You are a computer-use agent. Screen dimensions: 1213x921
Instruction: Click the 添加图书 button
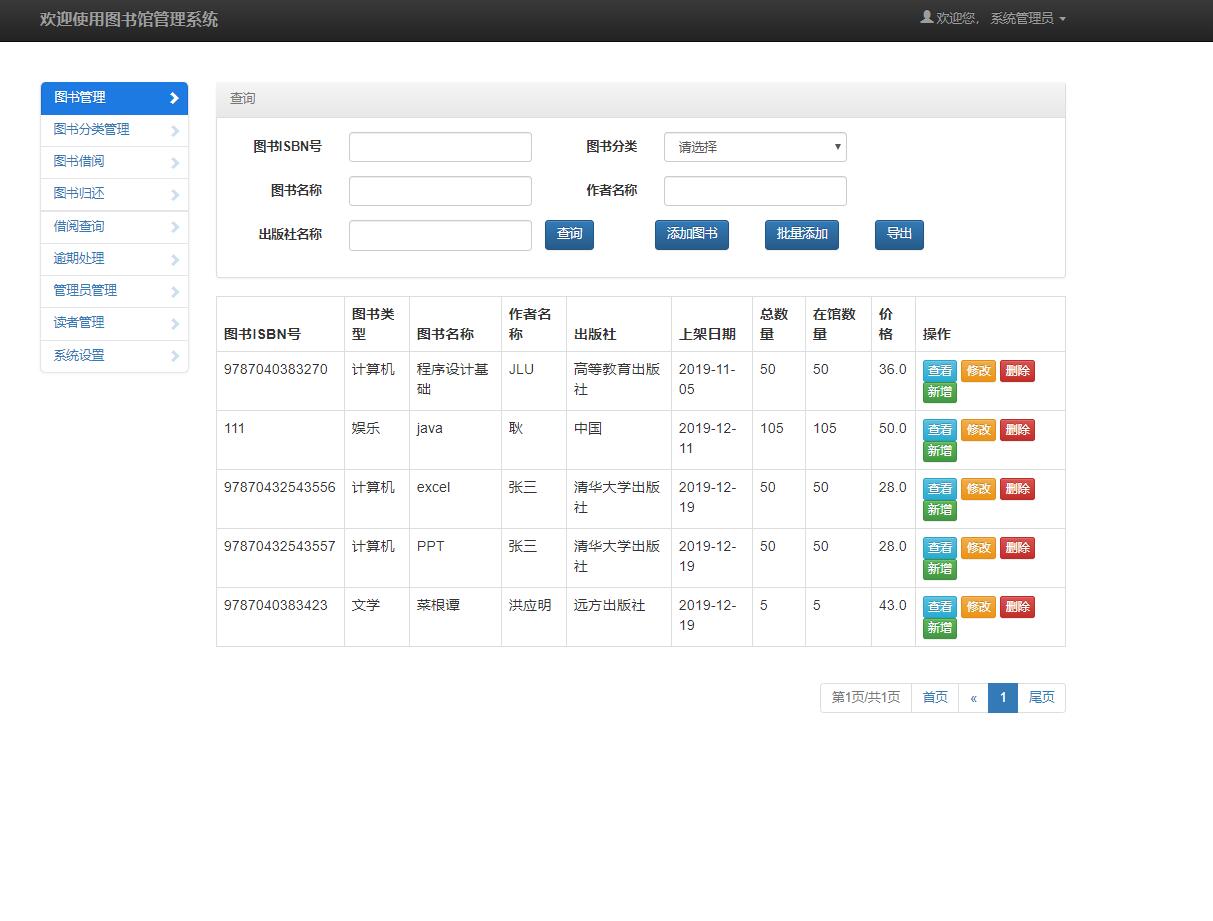click(x=691, y=234)
